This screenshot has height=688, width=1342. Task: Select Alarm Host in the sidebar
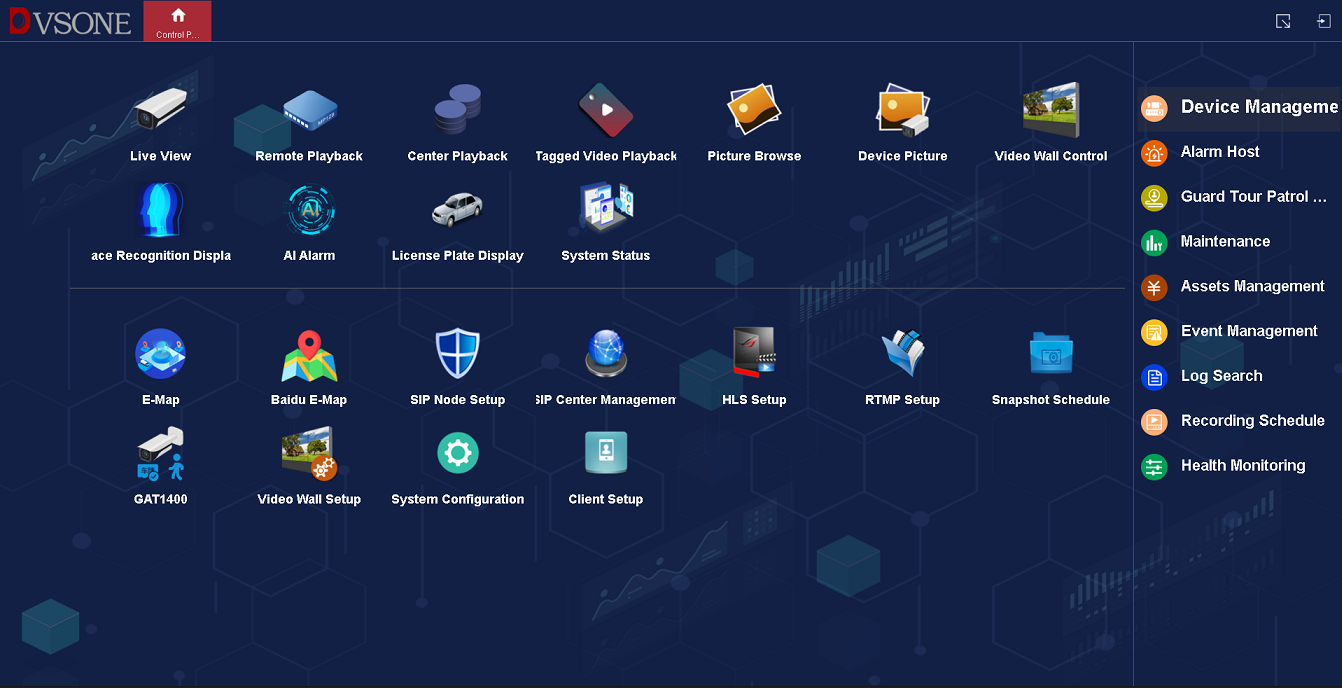click(1219, 152)
